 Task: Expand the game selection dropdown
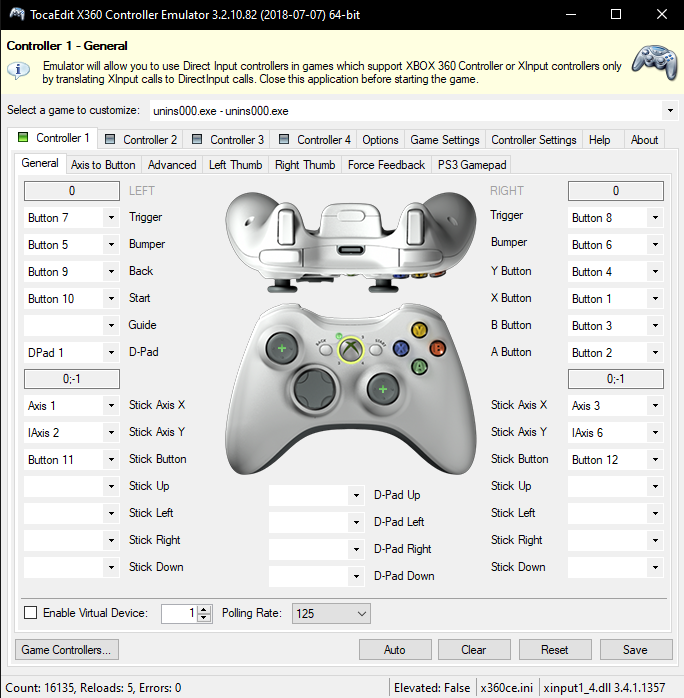[x=670, y=110]
